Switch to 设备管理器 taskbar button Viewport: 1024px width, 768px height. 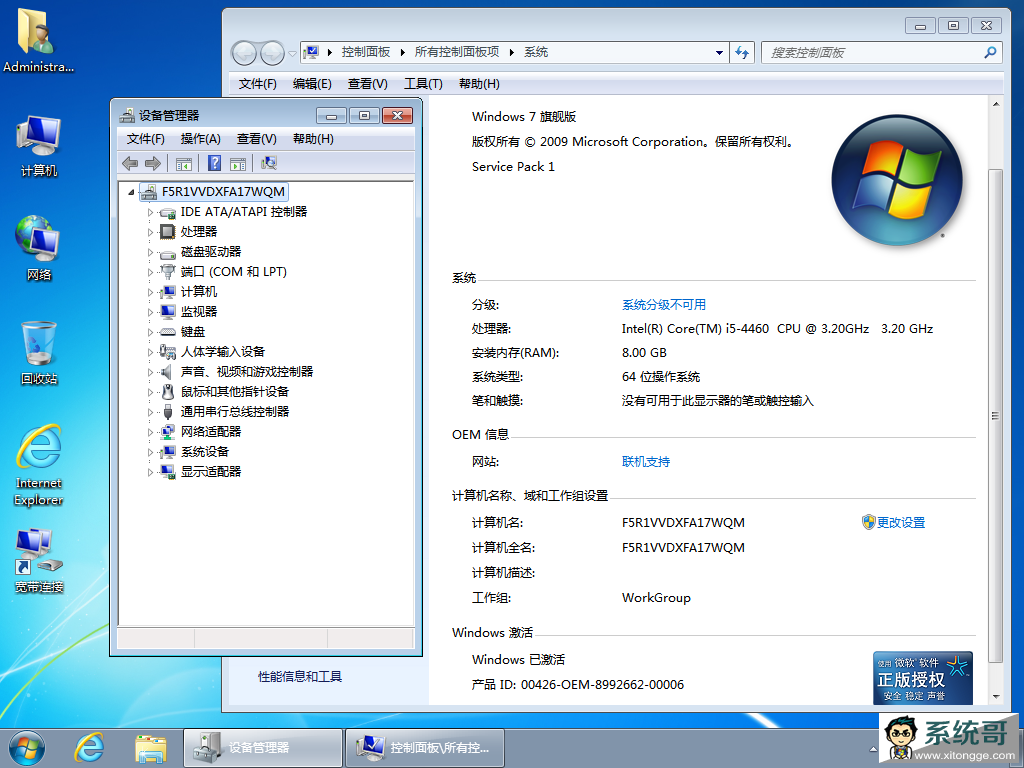[263, 748]
